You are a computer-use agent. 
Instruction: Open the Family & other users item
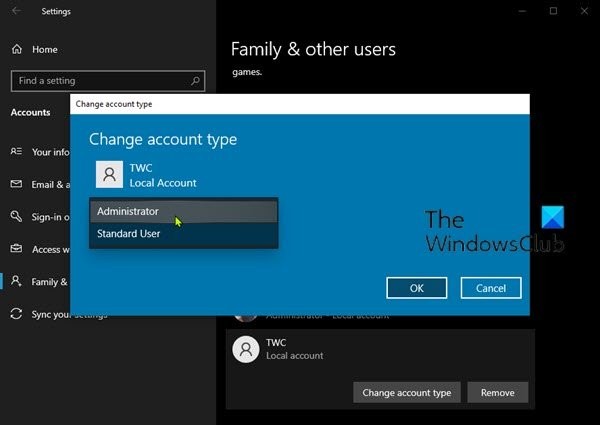[40, 282]
